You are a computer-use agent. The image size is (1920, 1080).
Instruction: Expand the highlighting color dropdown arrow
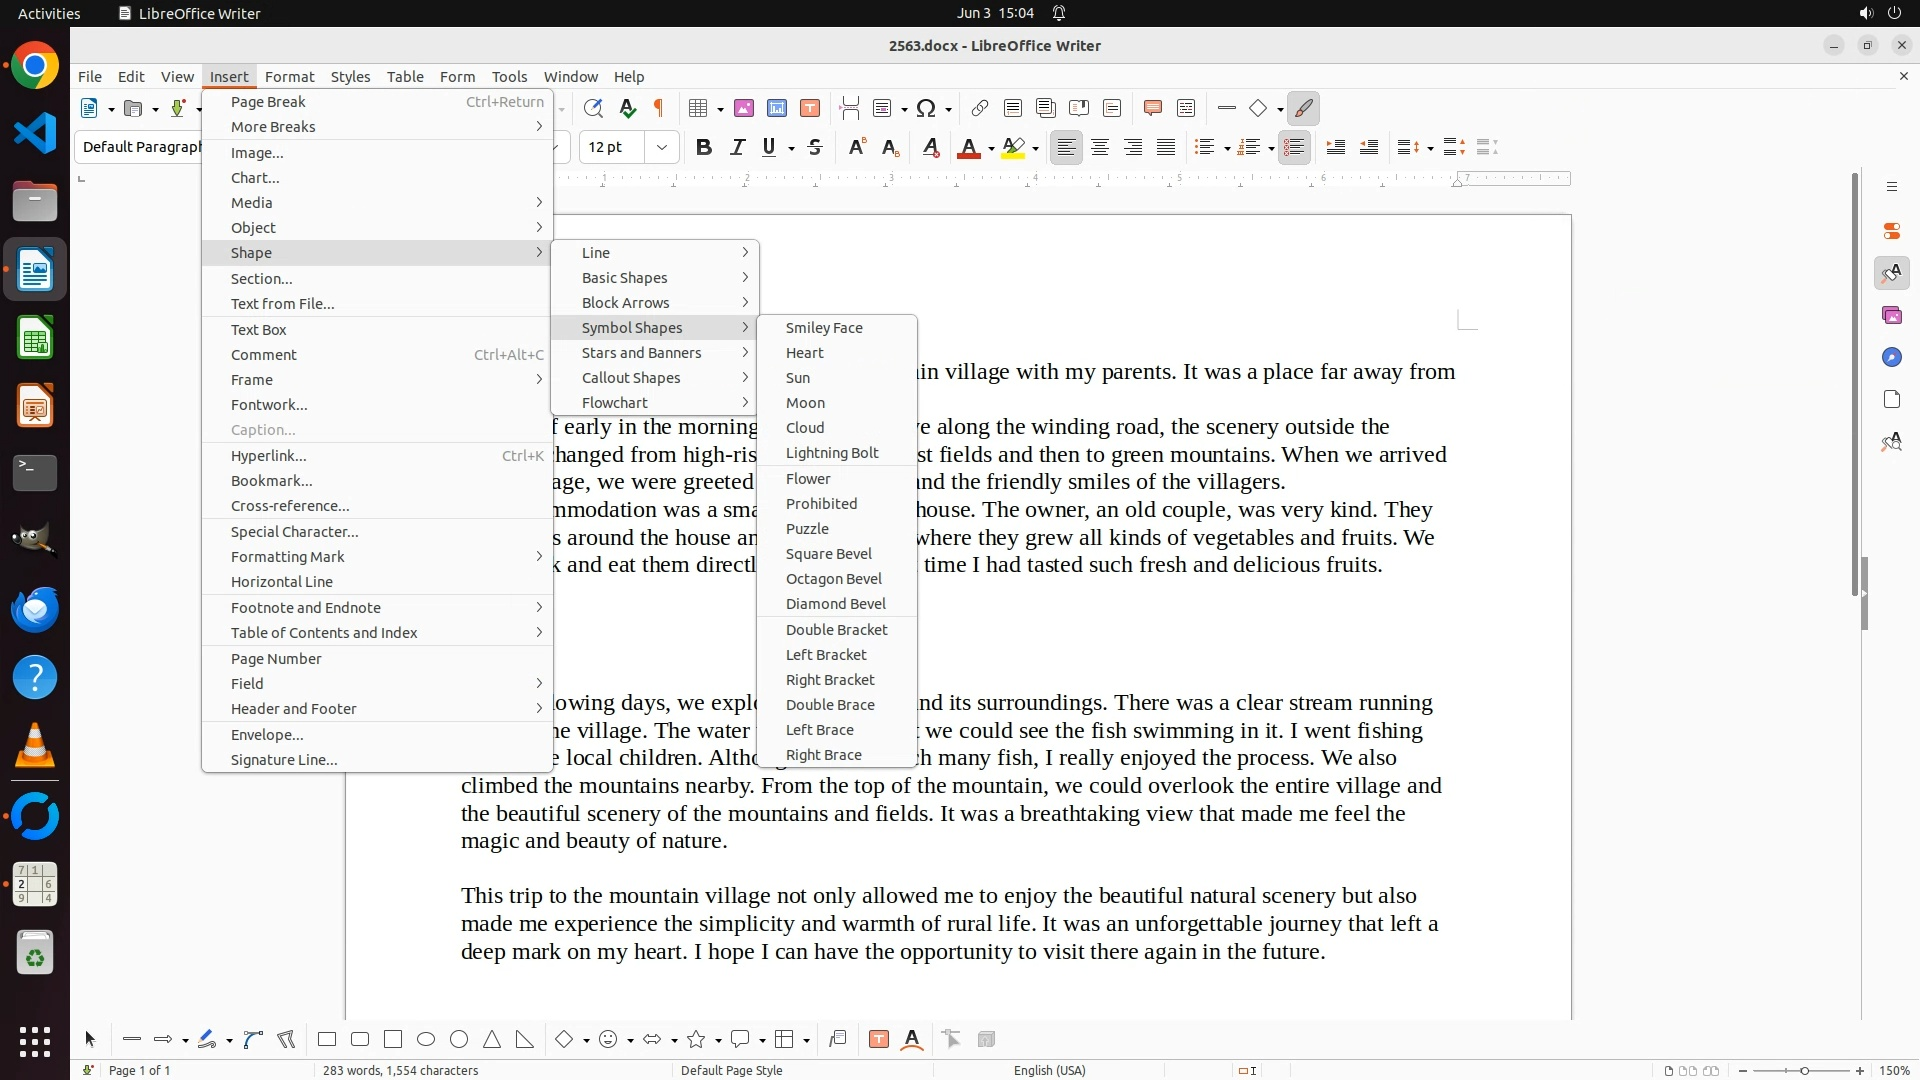tap(1036, 148)
